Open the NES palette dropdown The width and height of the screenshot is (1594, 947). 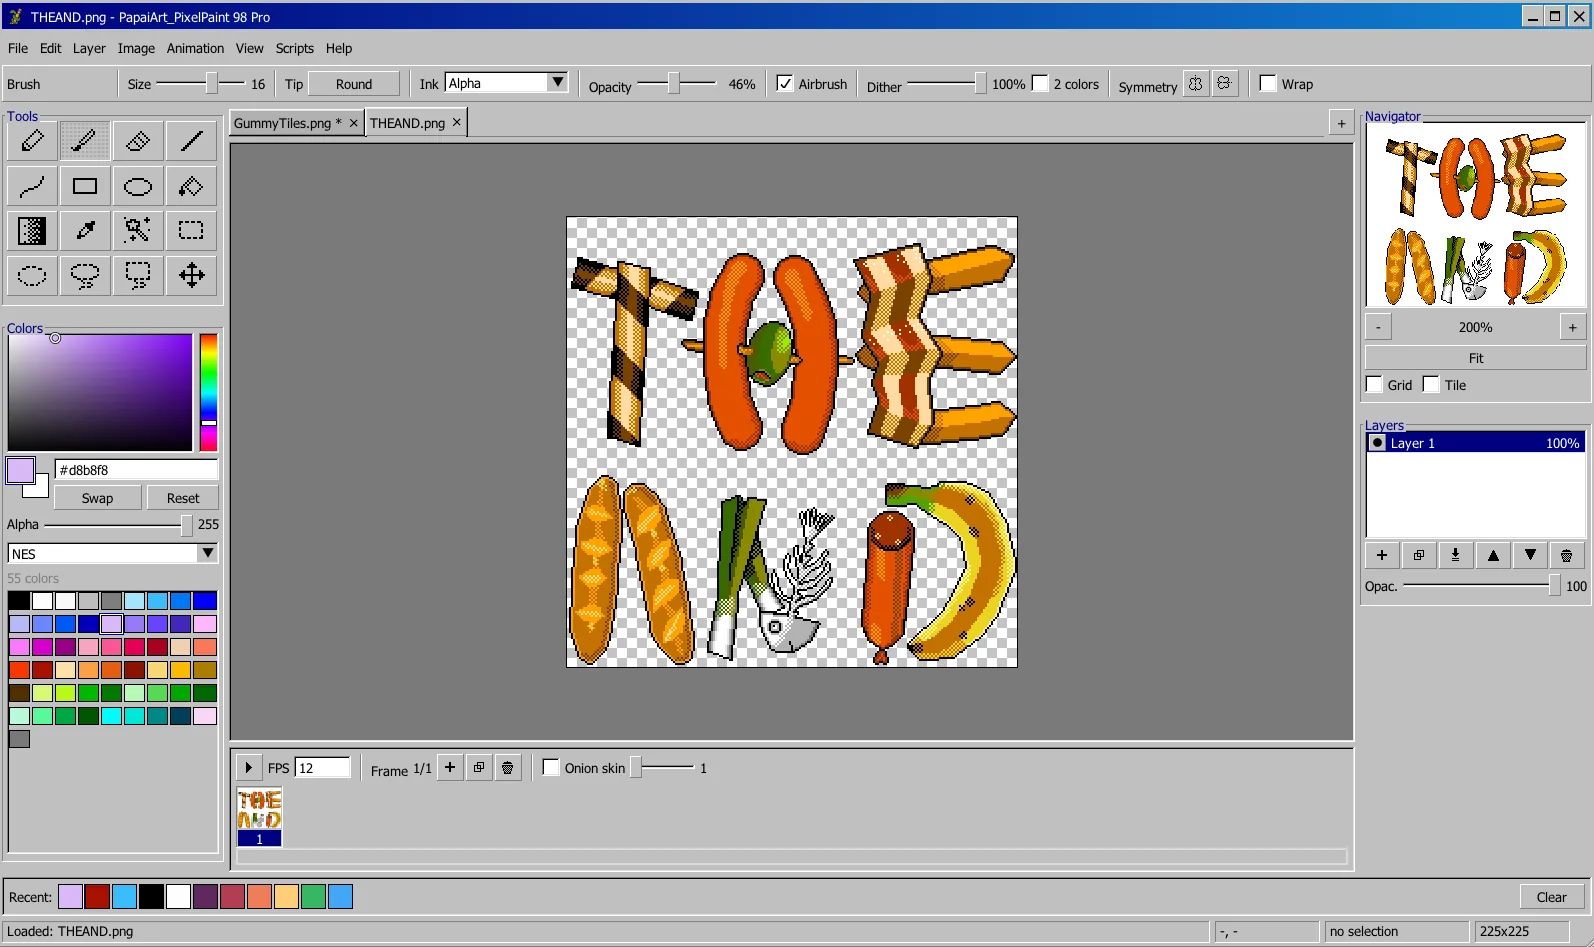coord(207,553)
